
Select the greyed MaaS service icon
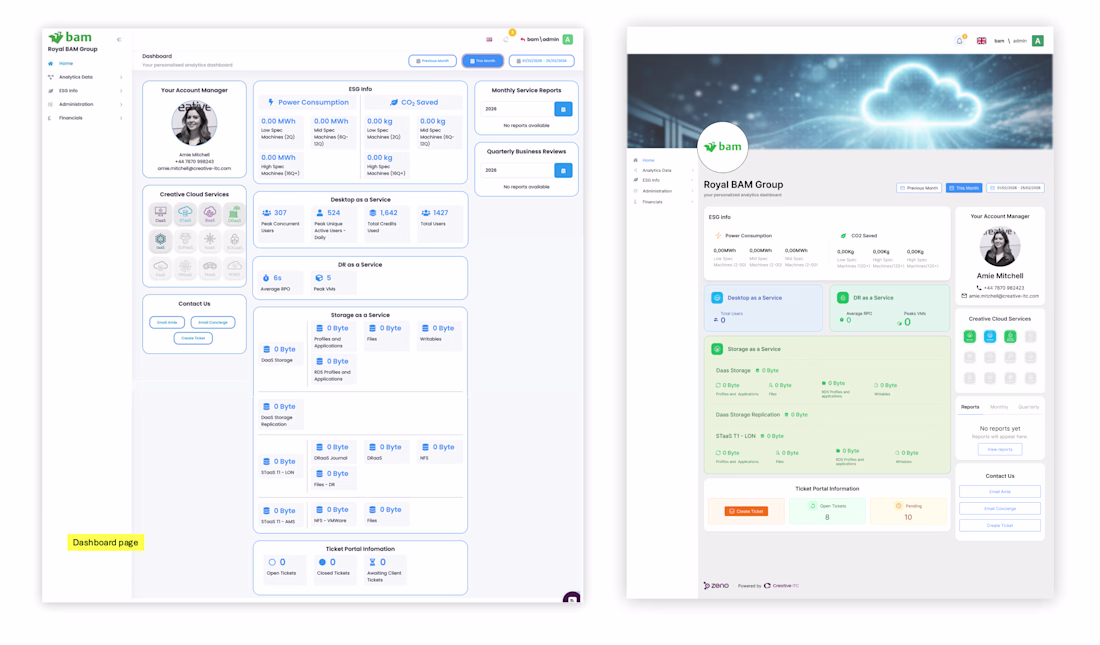210,267
